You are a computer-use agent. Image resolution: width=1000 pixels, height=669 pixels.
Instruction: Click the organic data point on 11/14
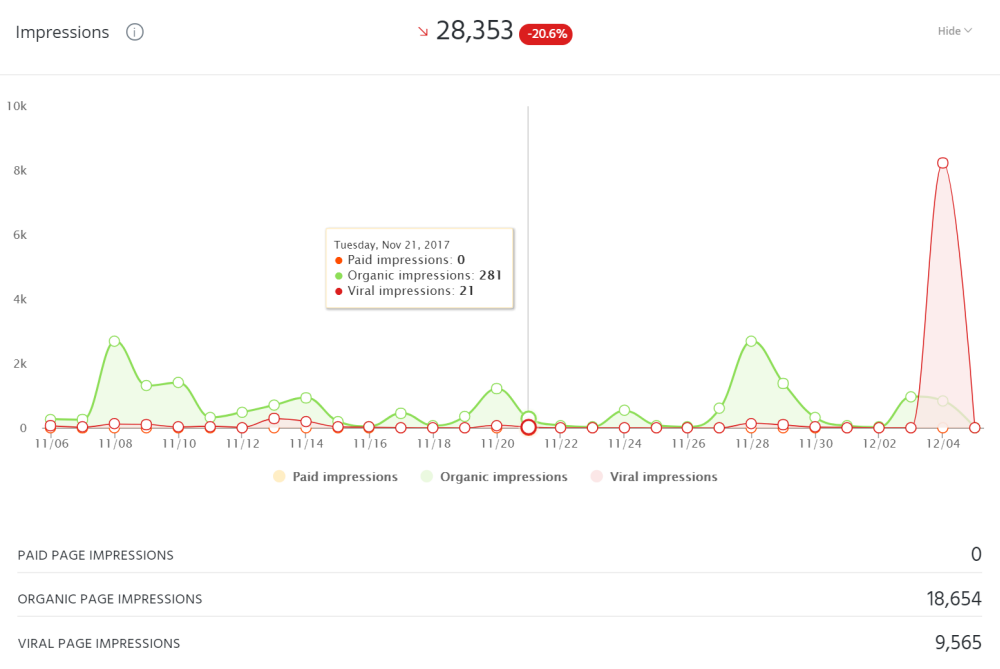coord(306,398)
